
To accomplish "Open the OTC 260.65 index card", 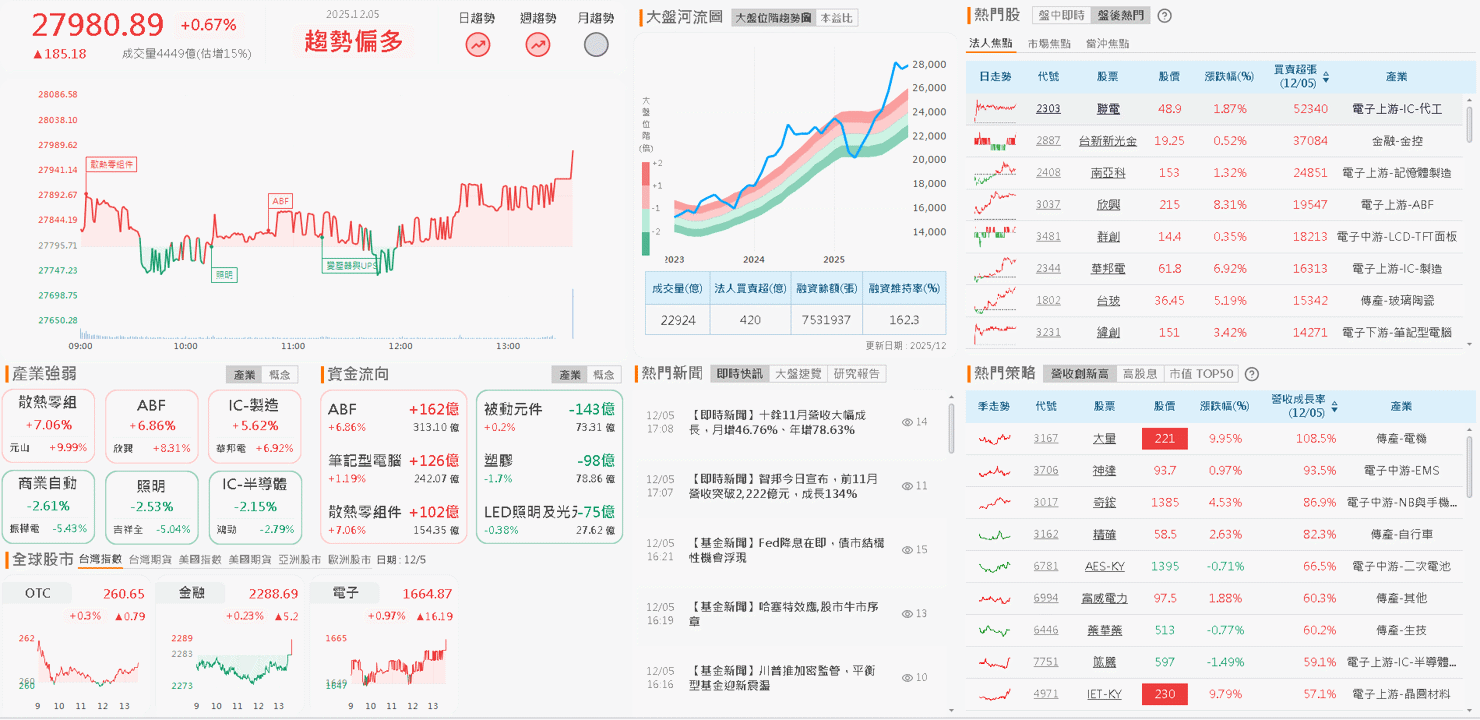I will click(x=76, y=644).
